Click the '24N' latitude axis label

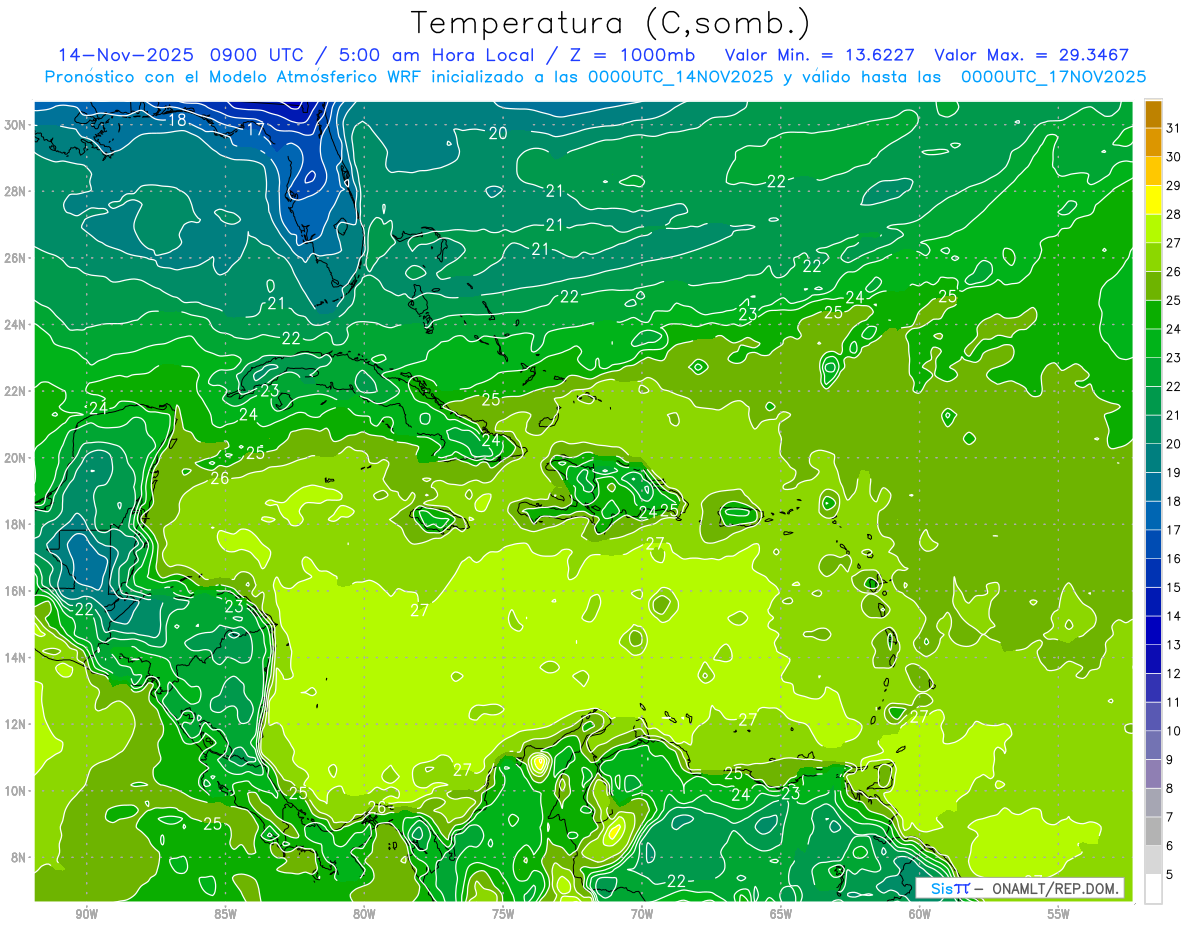(x=16, y=324)
